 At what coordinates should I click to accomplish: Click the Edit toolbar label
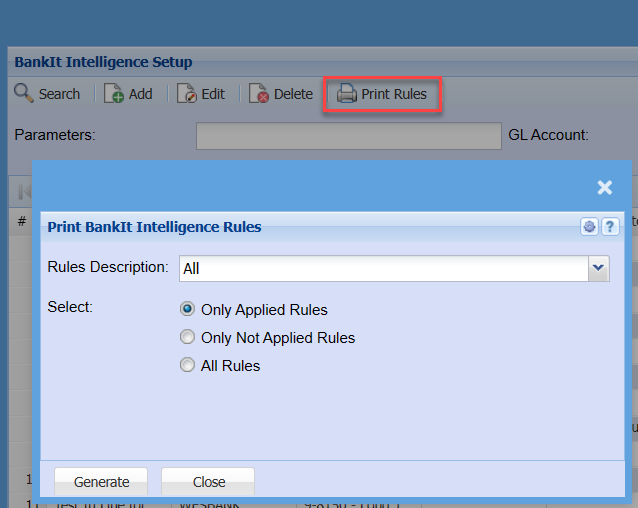tap(213, 94)
